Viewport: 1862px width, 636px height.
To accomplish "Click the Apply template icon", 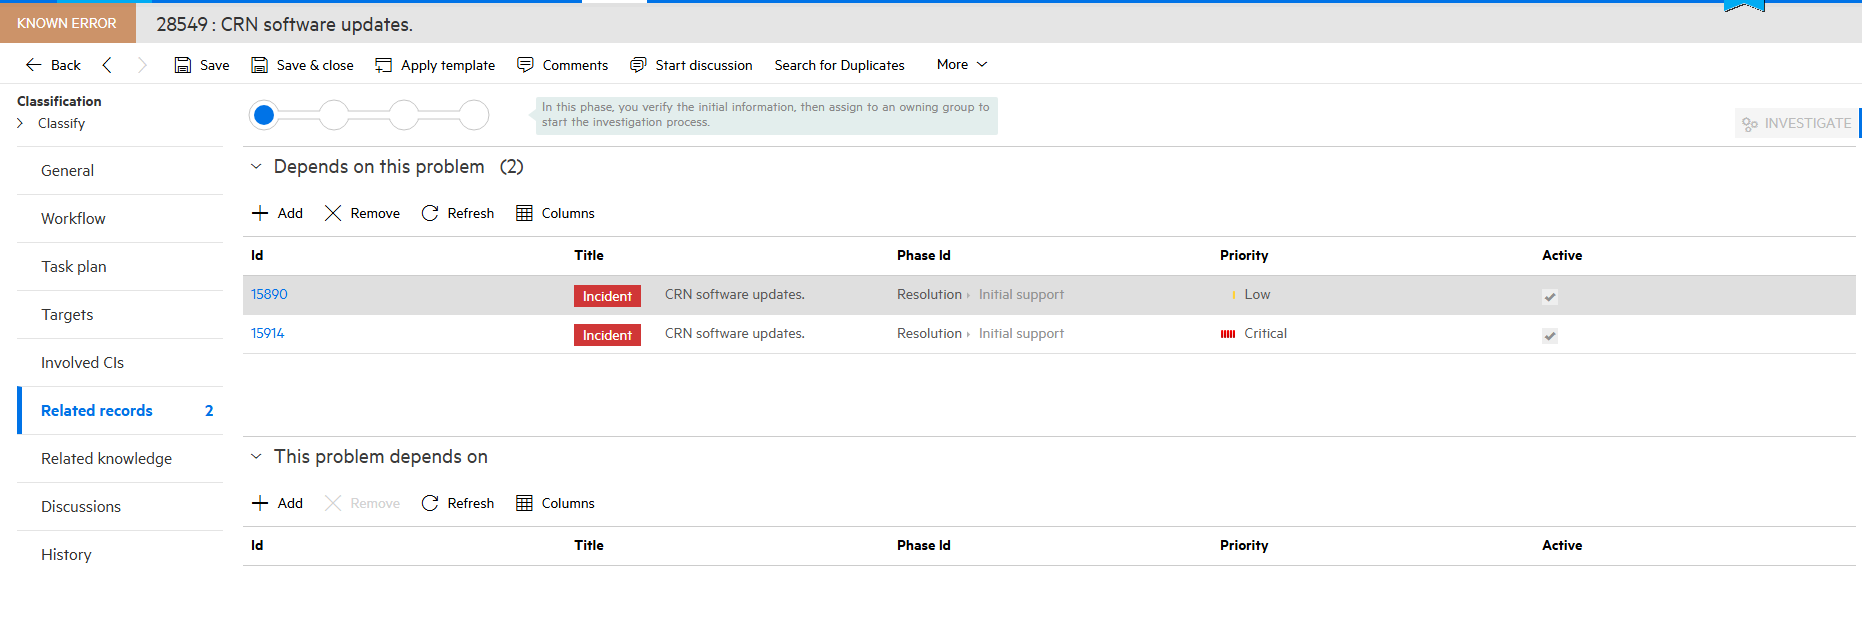I will [383, 65].
